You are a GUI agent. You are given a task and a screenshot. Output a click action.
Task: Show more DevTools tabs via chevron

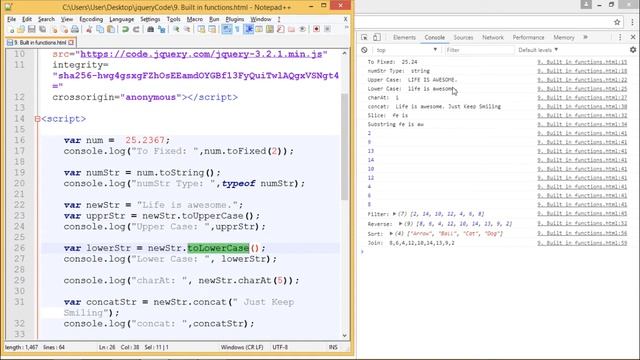pyautogui.click(x=585, y=37)
